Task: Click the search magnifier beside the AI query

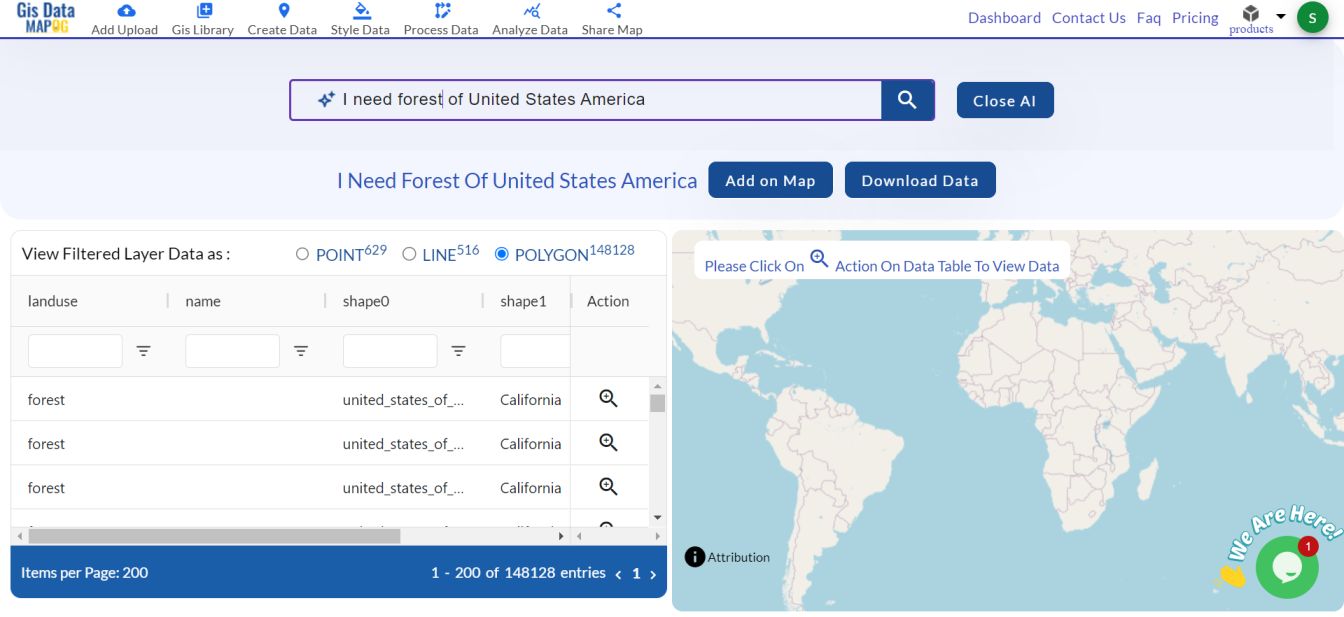Action: point(907,99)
